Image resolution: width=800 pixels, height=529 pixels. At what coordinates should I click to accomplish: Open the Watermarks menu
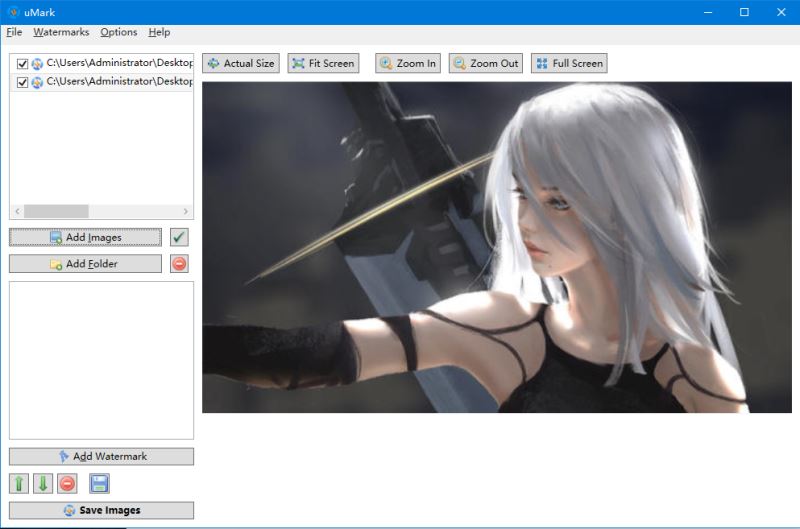click(61, 32)
